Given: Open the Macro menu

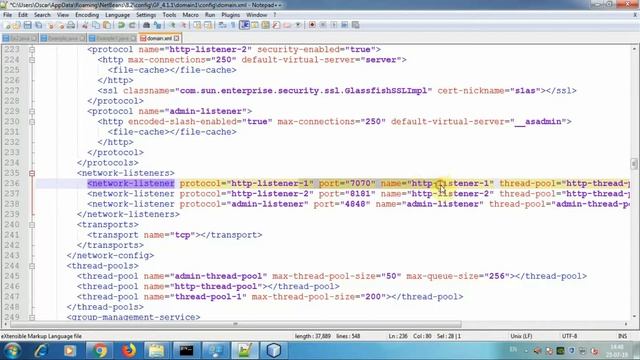Looking at the screenshot, I should tap(190, 15).
